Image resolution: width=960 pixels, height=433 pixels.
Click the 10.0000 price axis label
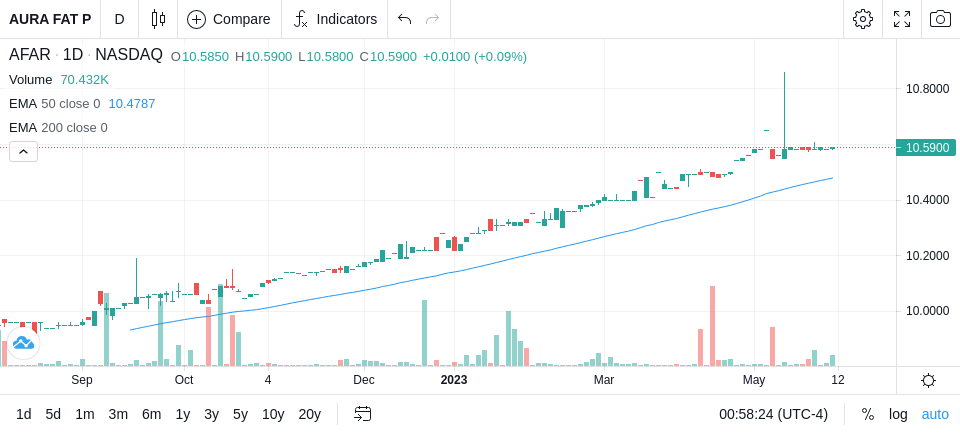(928, 311)
